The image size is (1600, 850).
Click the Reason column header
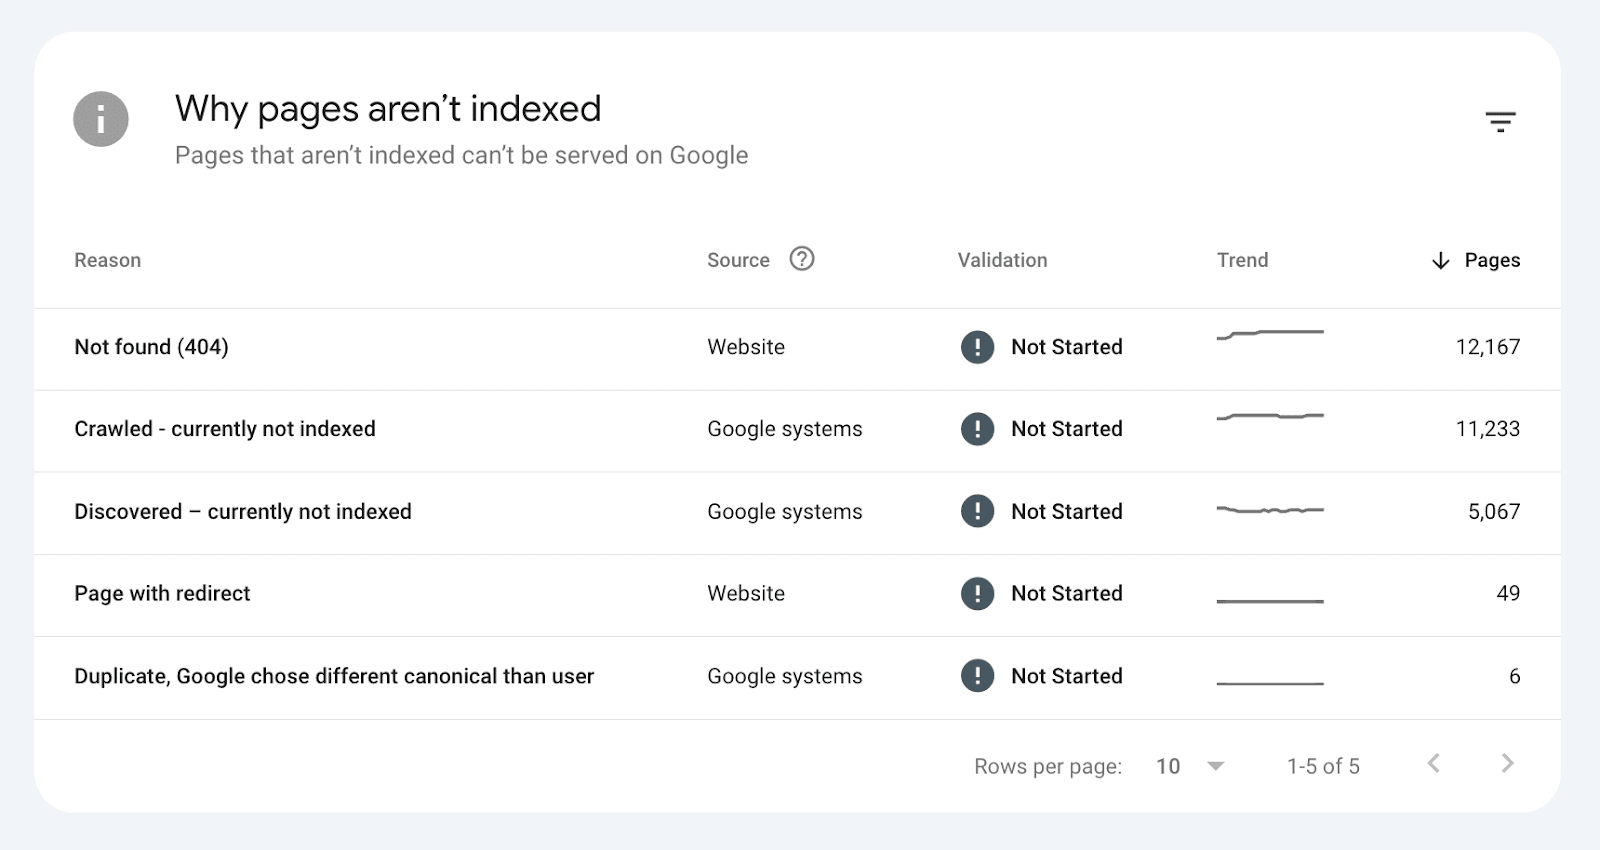pos(107,261)
